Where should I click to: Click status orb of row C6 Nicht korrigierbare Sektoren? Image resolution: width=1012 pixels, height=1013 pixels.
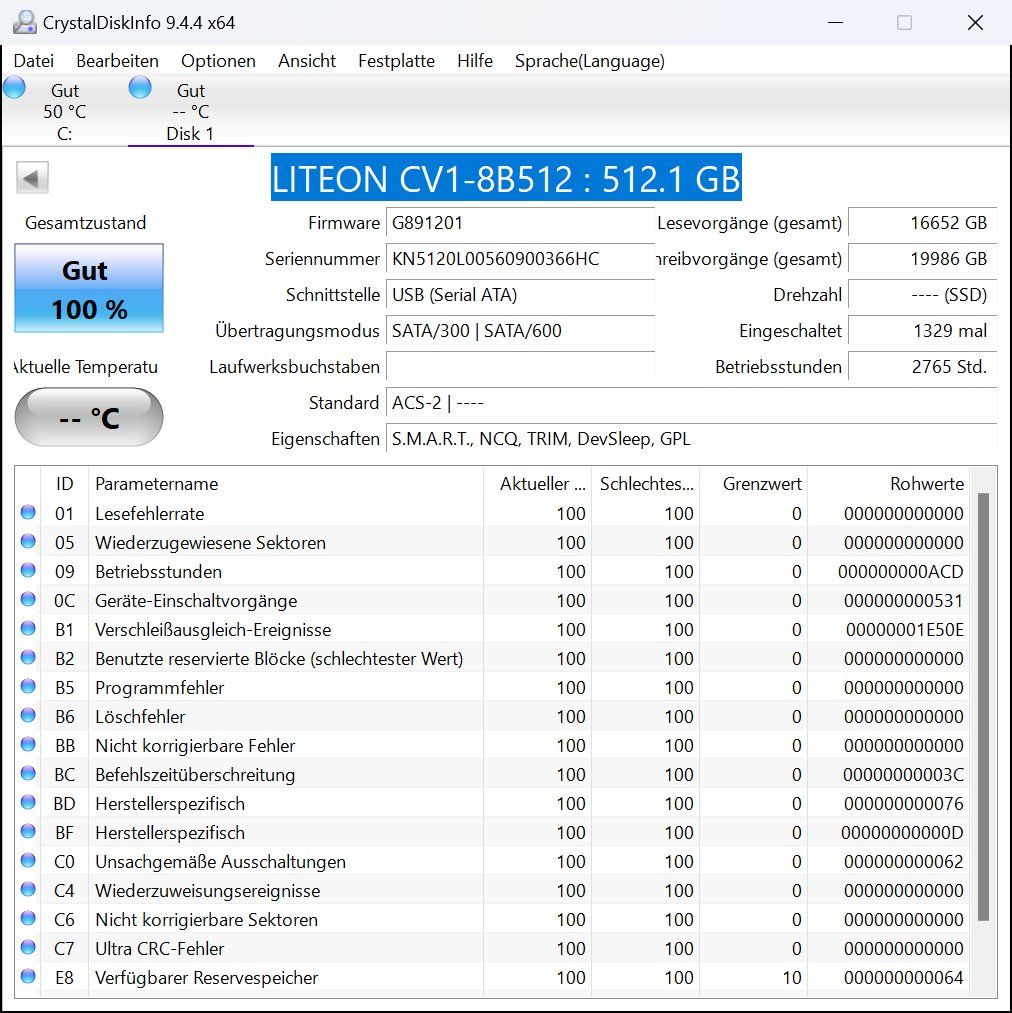click(x=28, y=919)
